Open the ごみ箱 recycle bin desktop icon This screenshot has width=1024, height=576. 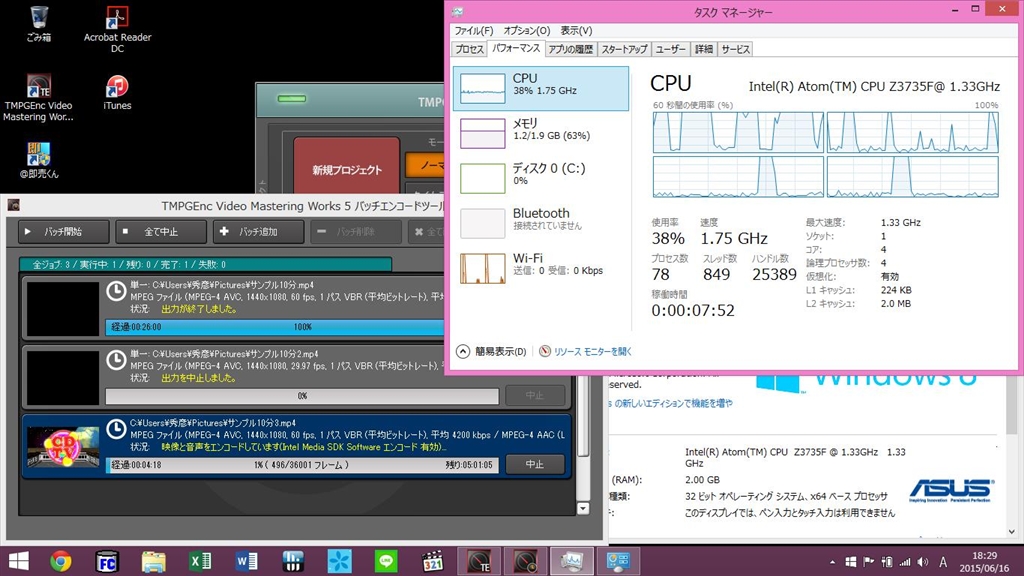39,24
